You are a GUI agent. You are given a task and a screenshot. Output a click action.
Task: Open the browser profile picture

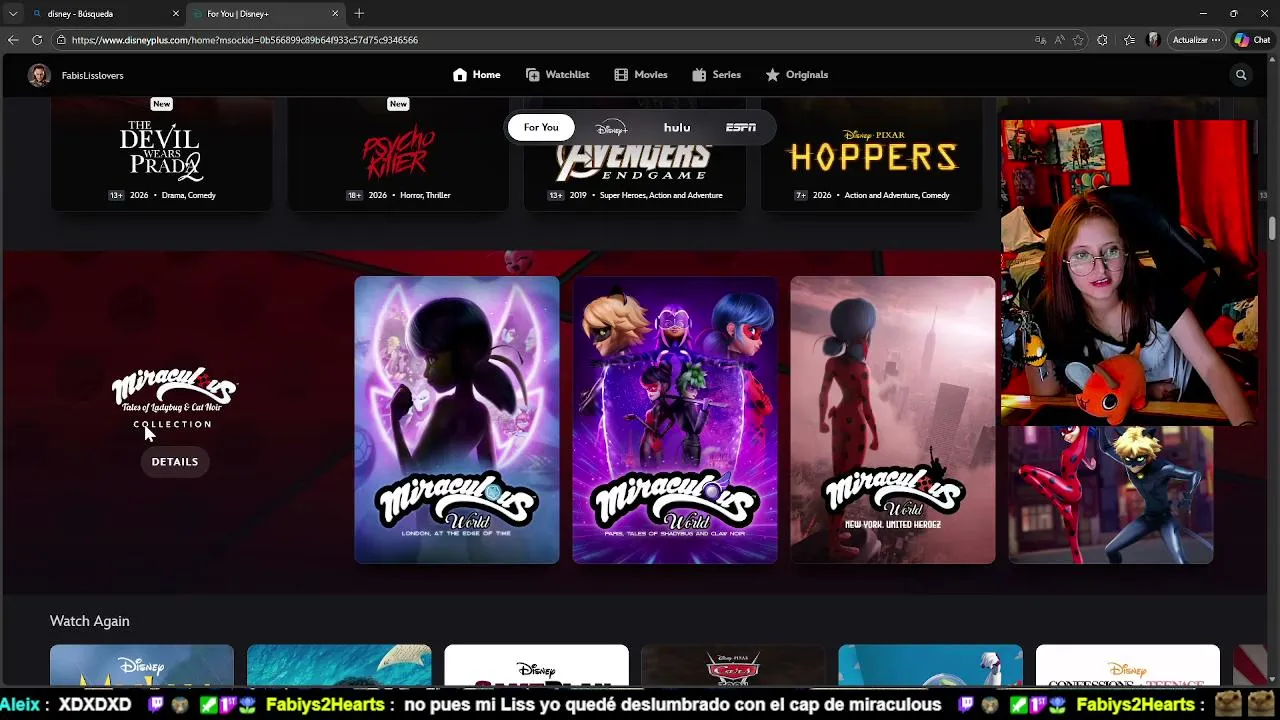click(x=1154, y=40)
